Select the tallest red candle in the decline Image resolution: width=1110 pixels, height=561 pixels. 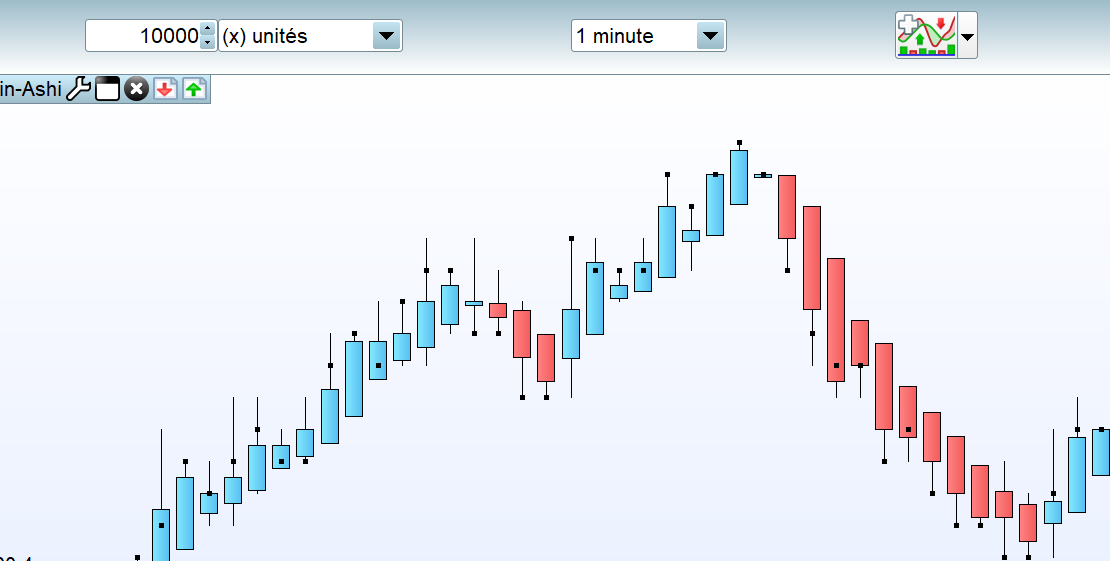(x=836, y=319)
